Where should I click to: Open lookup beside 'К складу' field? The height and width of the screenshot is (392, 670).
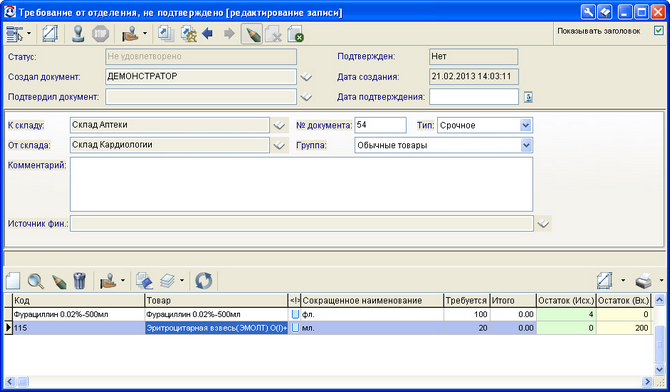pos(279,125)
